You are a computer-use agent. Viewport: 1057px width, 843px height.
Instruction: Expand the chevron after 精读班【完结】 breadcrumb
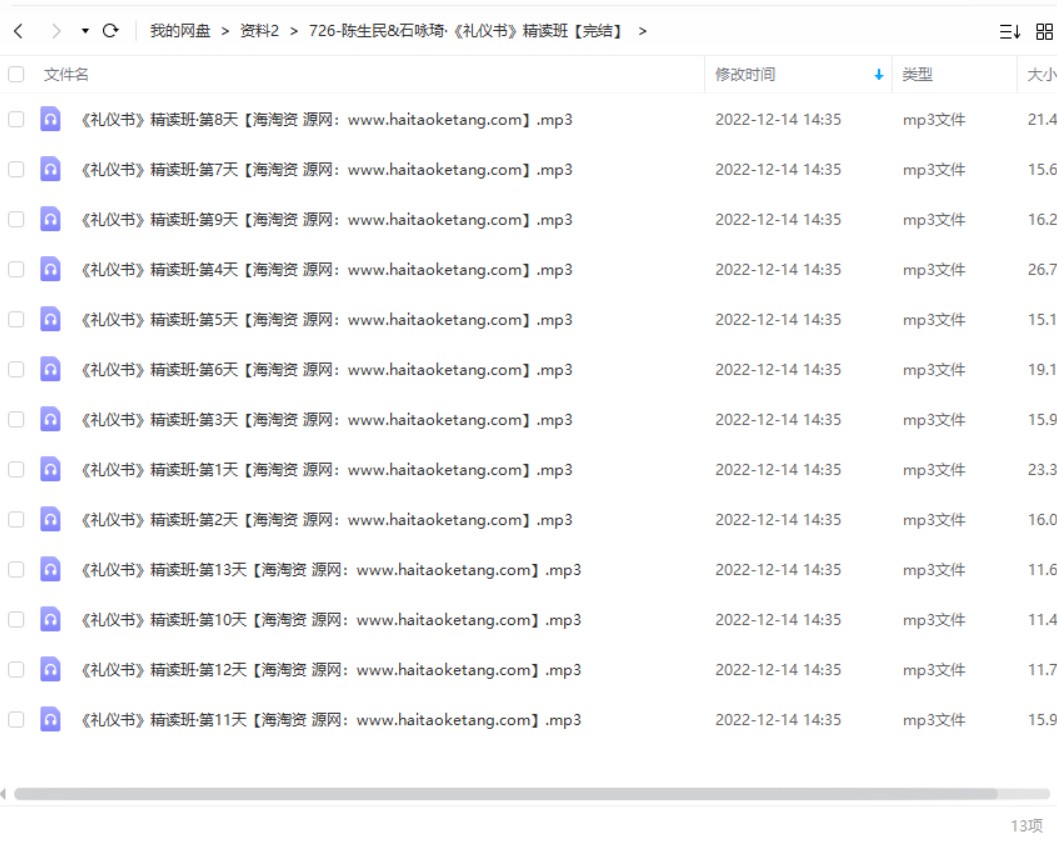coord(642,31)
